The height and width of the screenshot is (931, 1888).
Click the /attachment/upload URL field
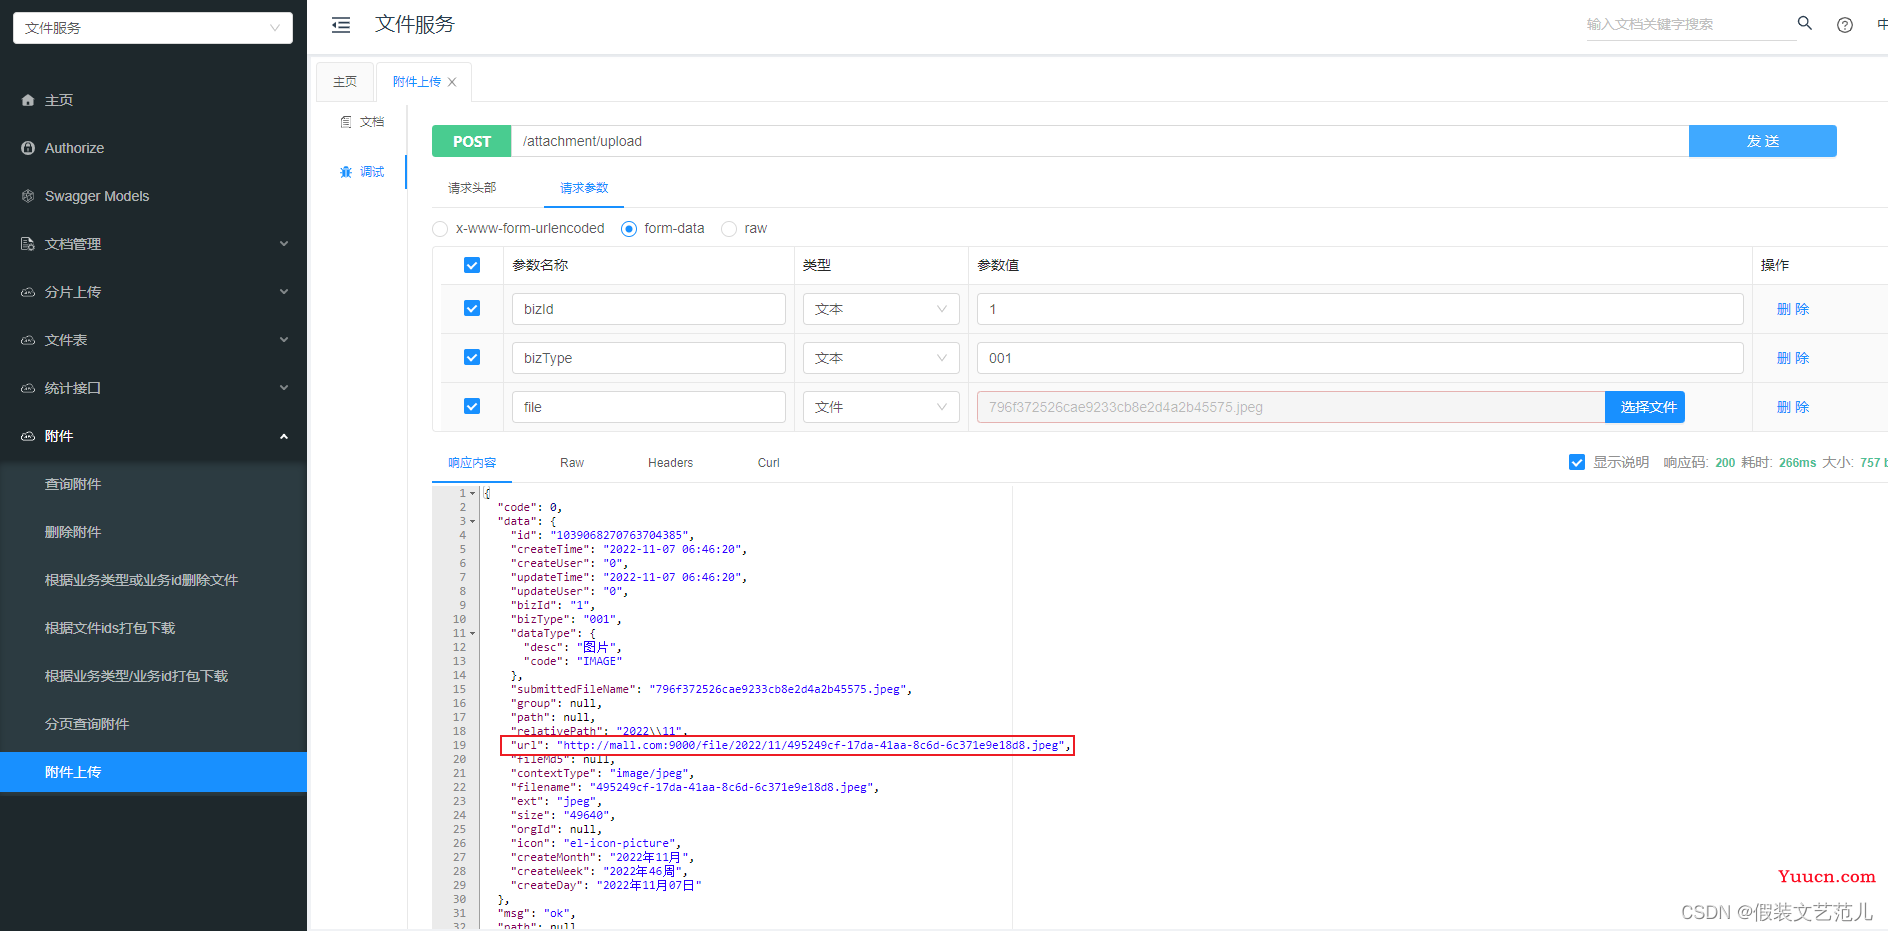coord(1100,141)
